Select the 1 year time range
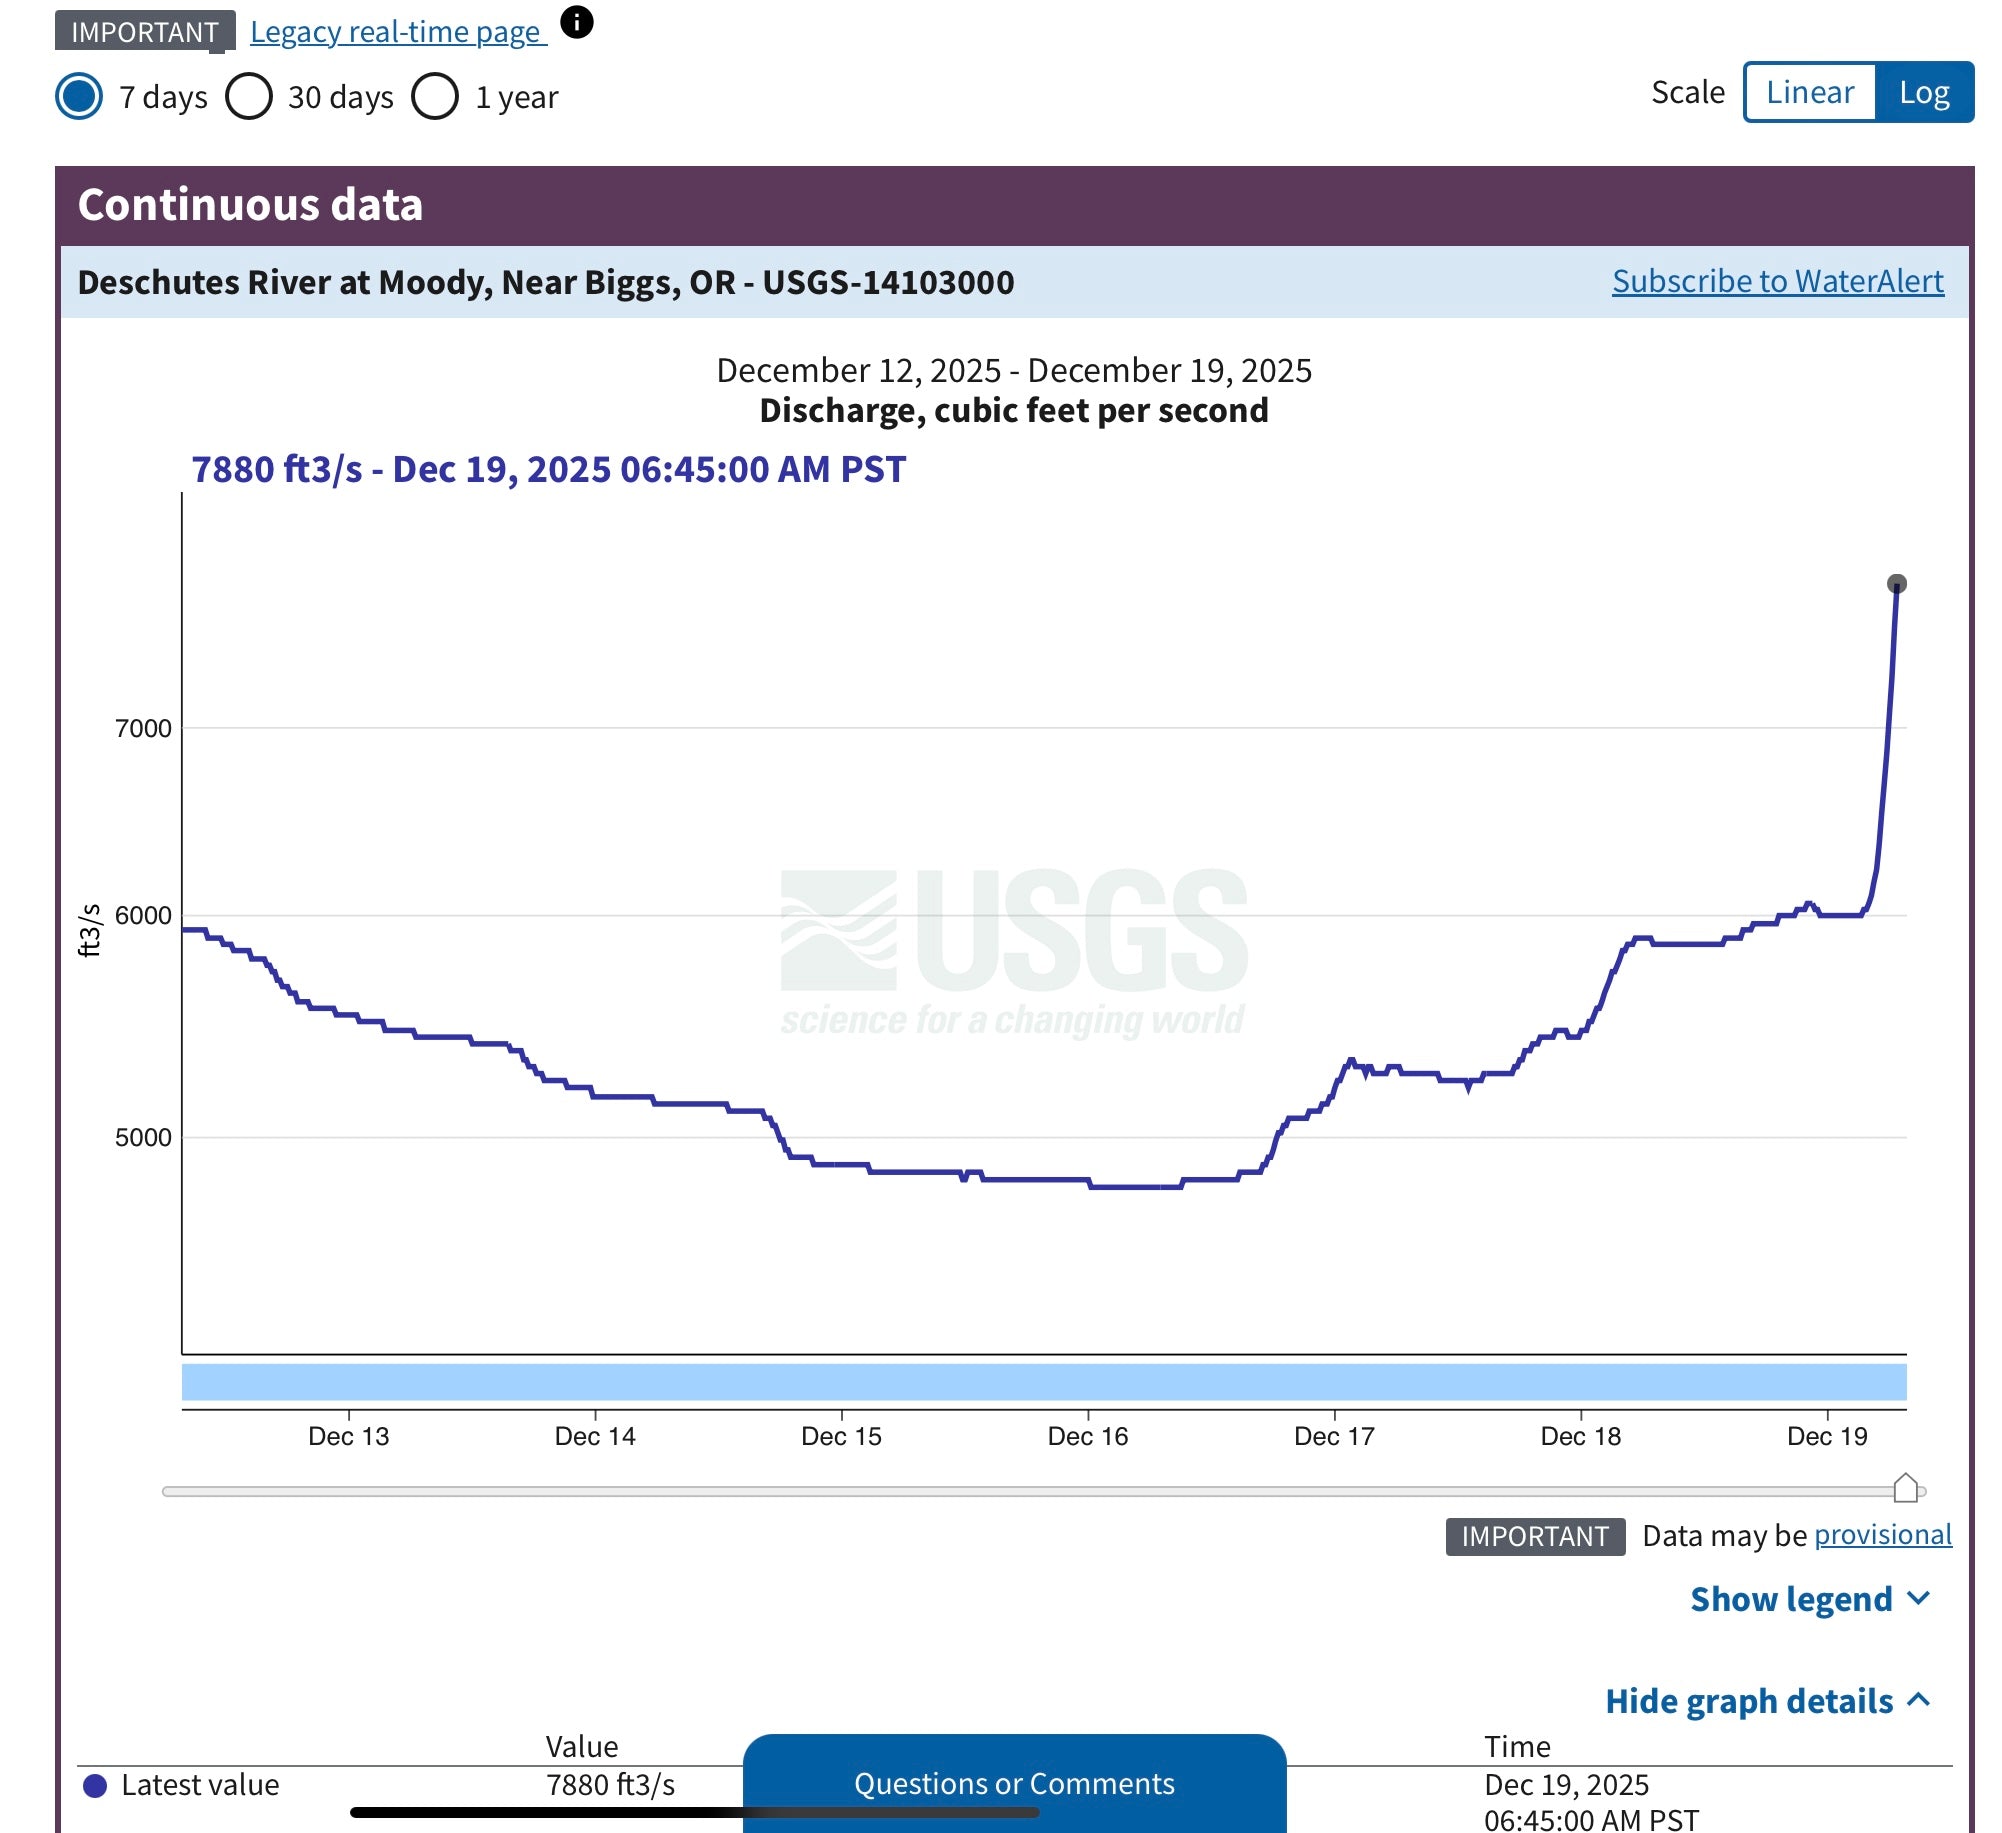This screenshot has width=2002, height=1833. point(435,97)
